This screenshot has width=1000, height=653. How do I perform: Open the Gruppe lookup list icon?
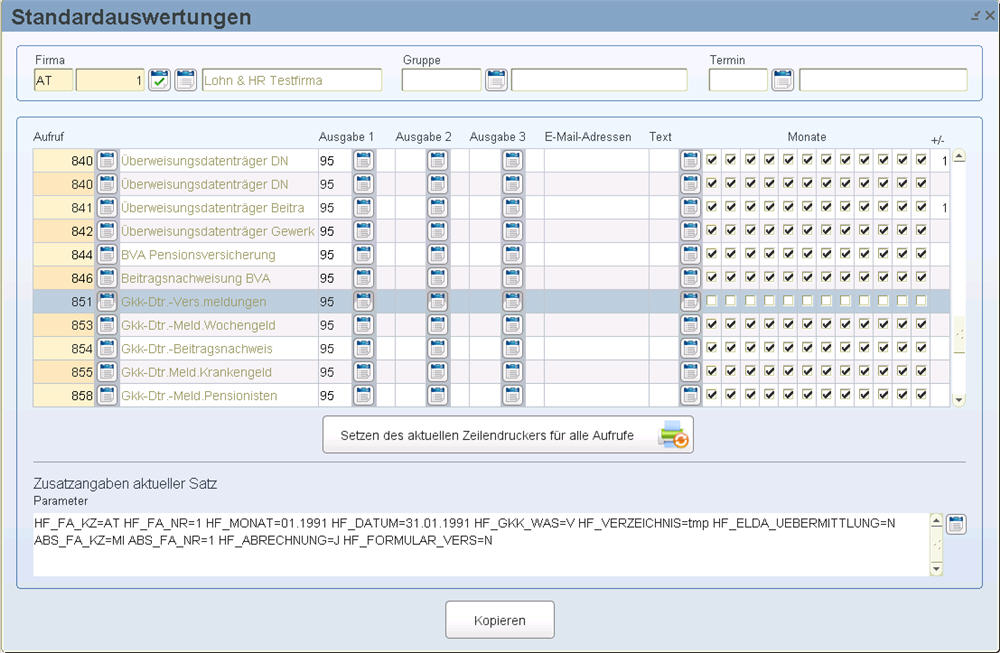(x=496, y=80)
